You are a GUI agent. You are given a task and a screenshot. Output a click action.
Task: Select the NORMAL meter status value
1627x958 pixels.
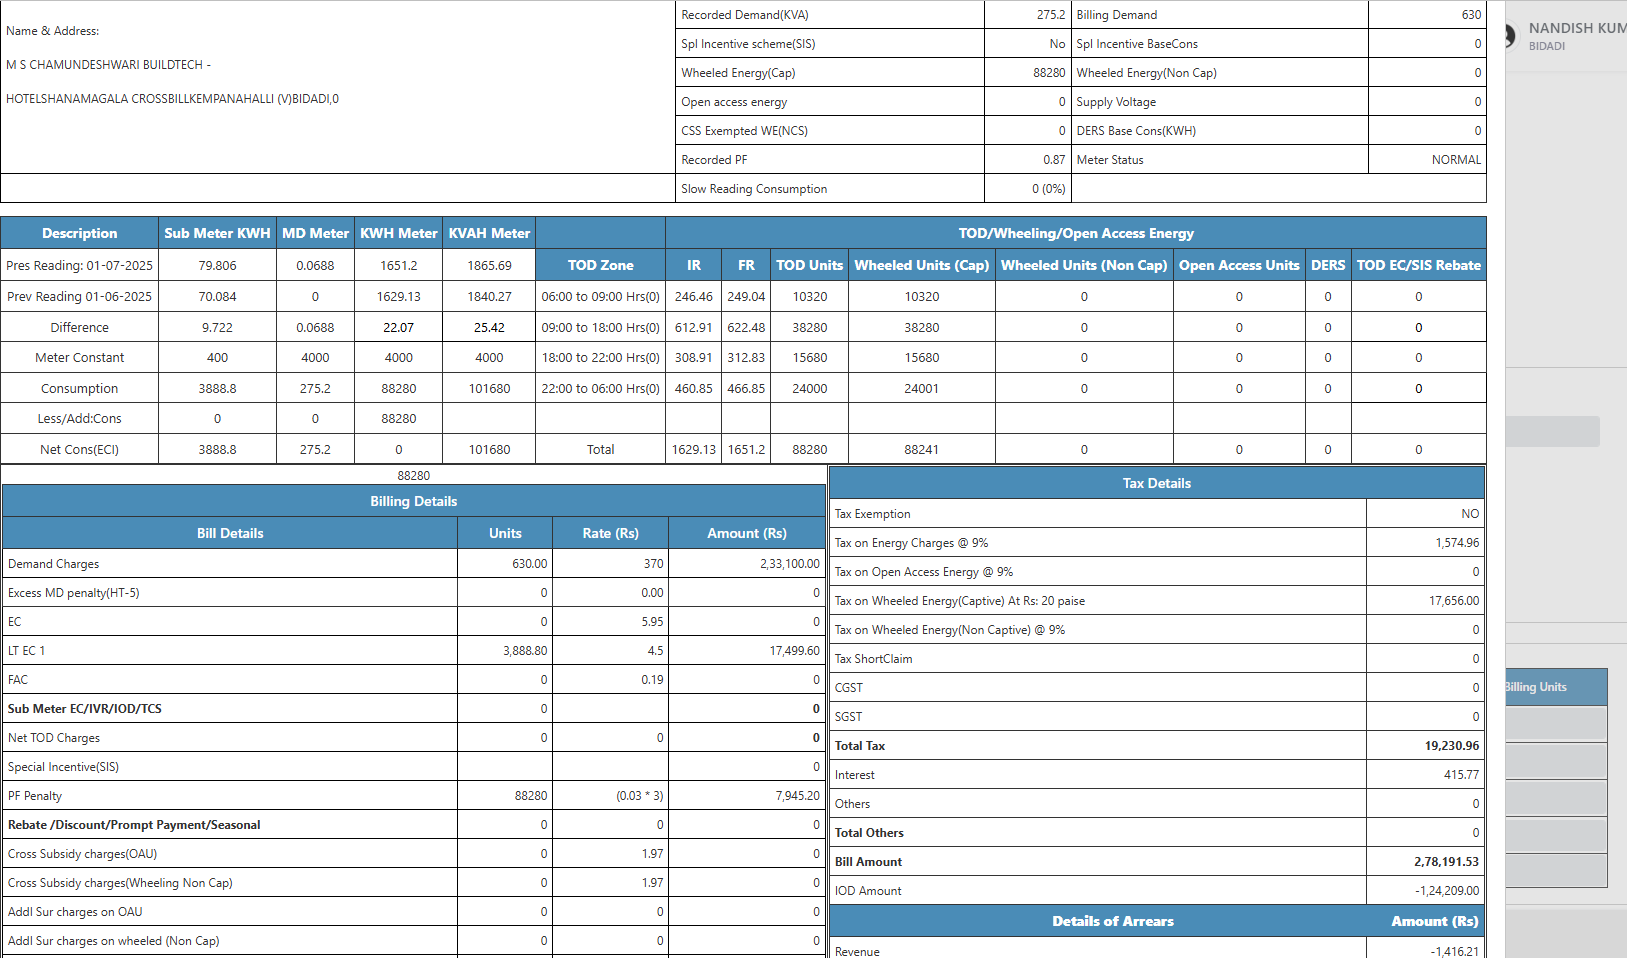coord(1456,160)
